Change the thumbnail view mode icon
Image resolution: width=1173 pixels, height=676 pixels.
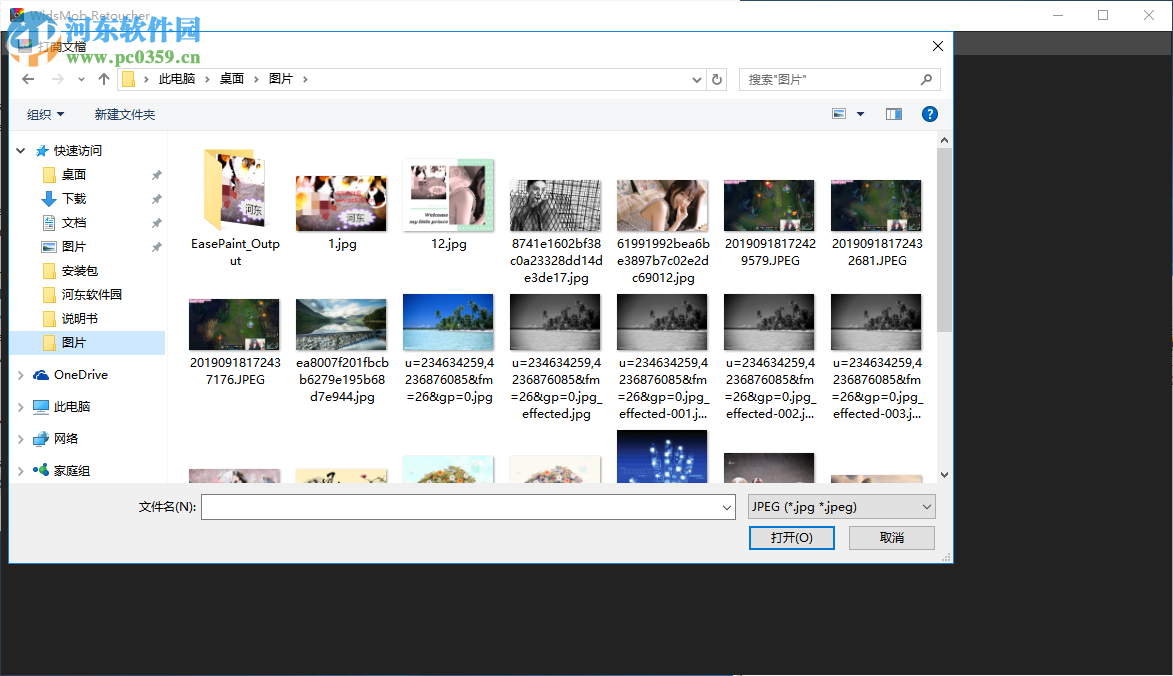click(838, 113)
